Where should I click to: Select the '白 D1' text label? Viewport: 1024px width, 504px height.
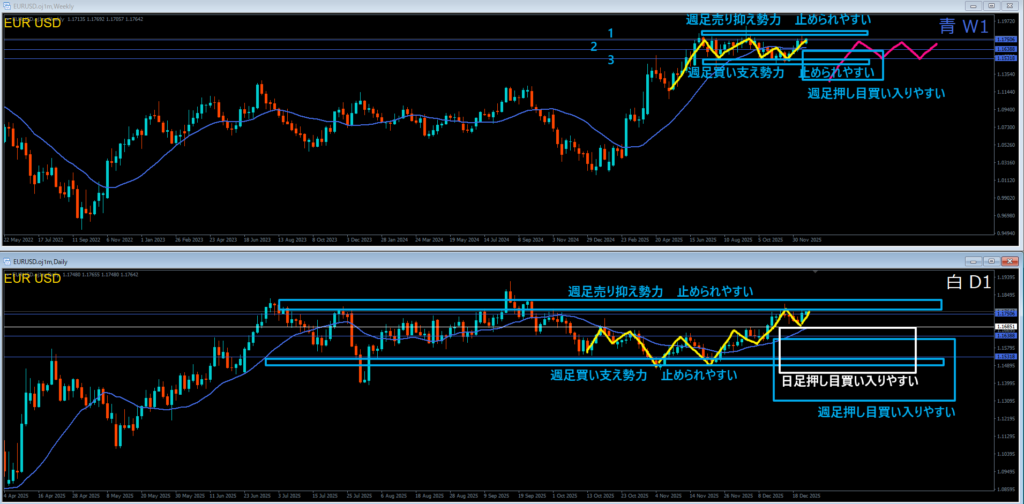pos(965,285)
